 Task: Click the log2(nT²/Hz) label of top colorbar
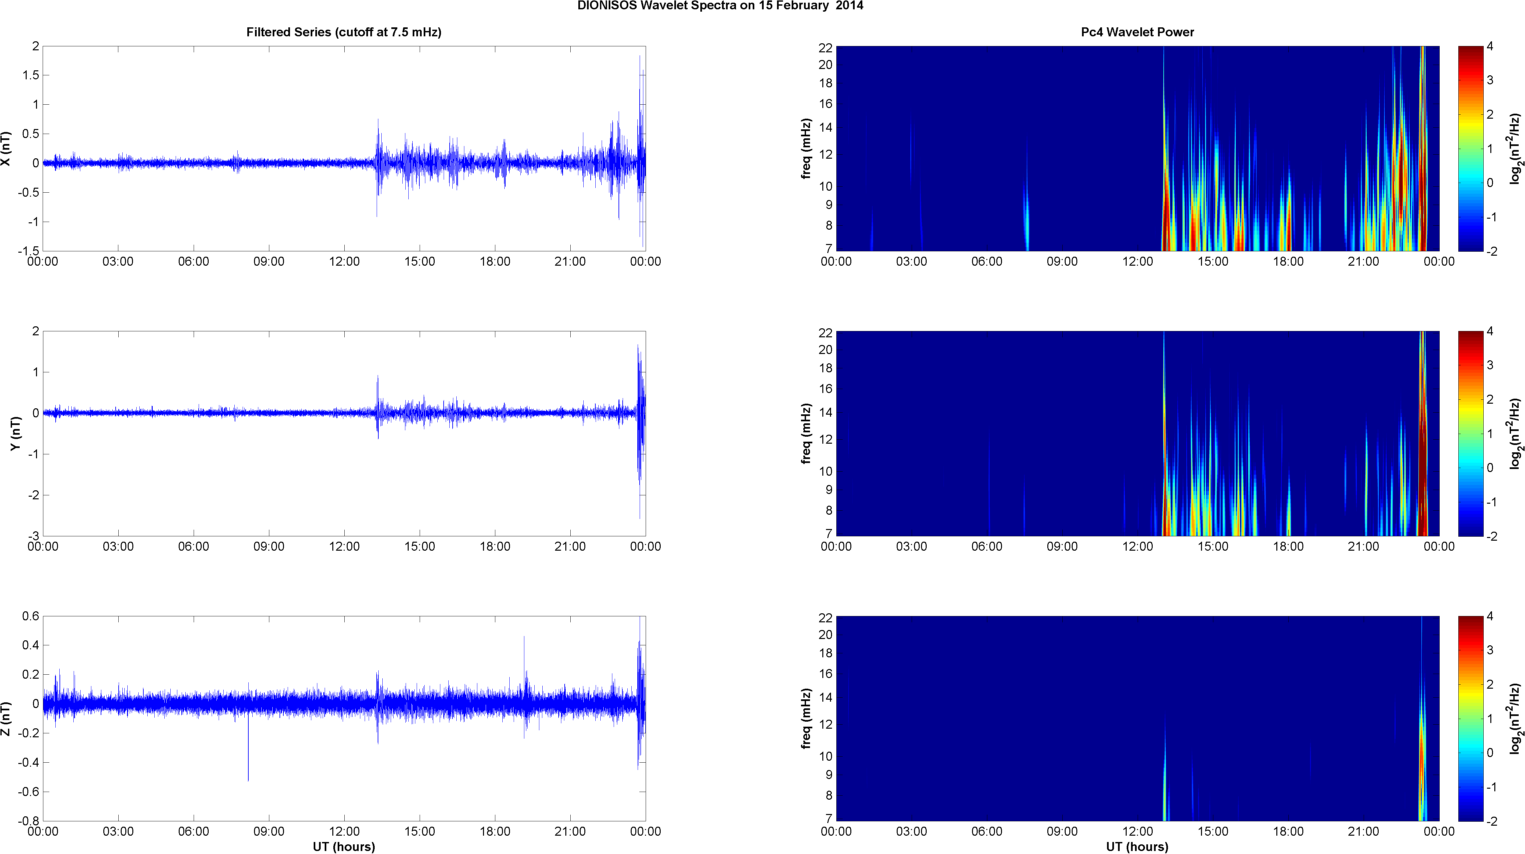point(1516,148)
